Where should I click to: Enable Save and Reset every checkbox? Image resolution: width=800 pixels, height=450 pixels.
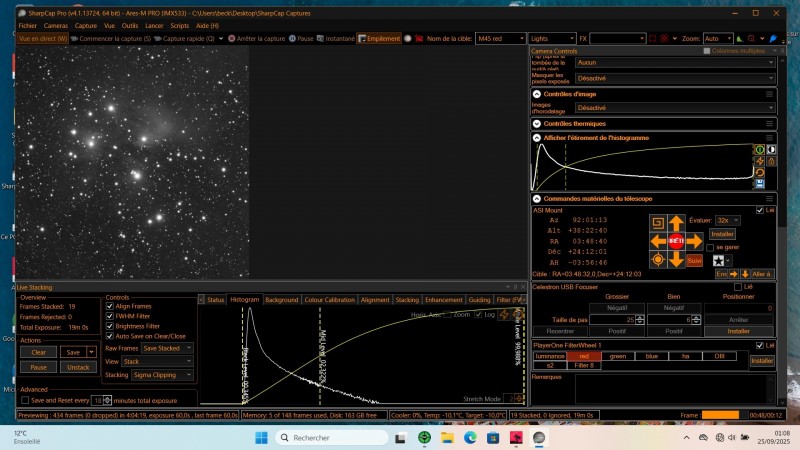(25, 401)
